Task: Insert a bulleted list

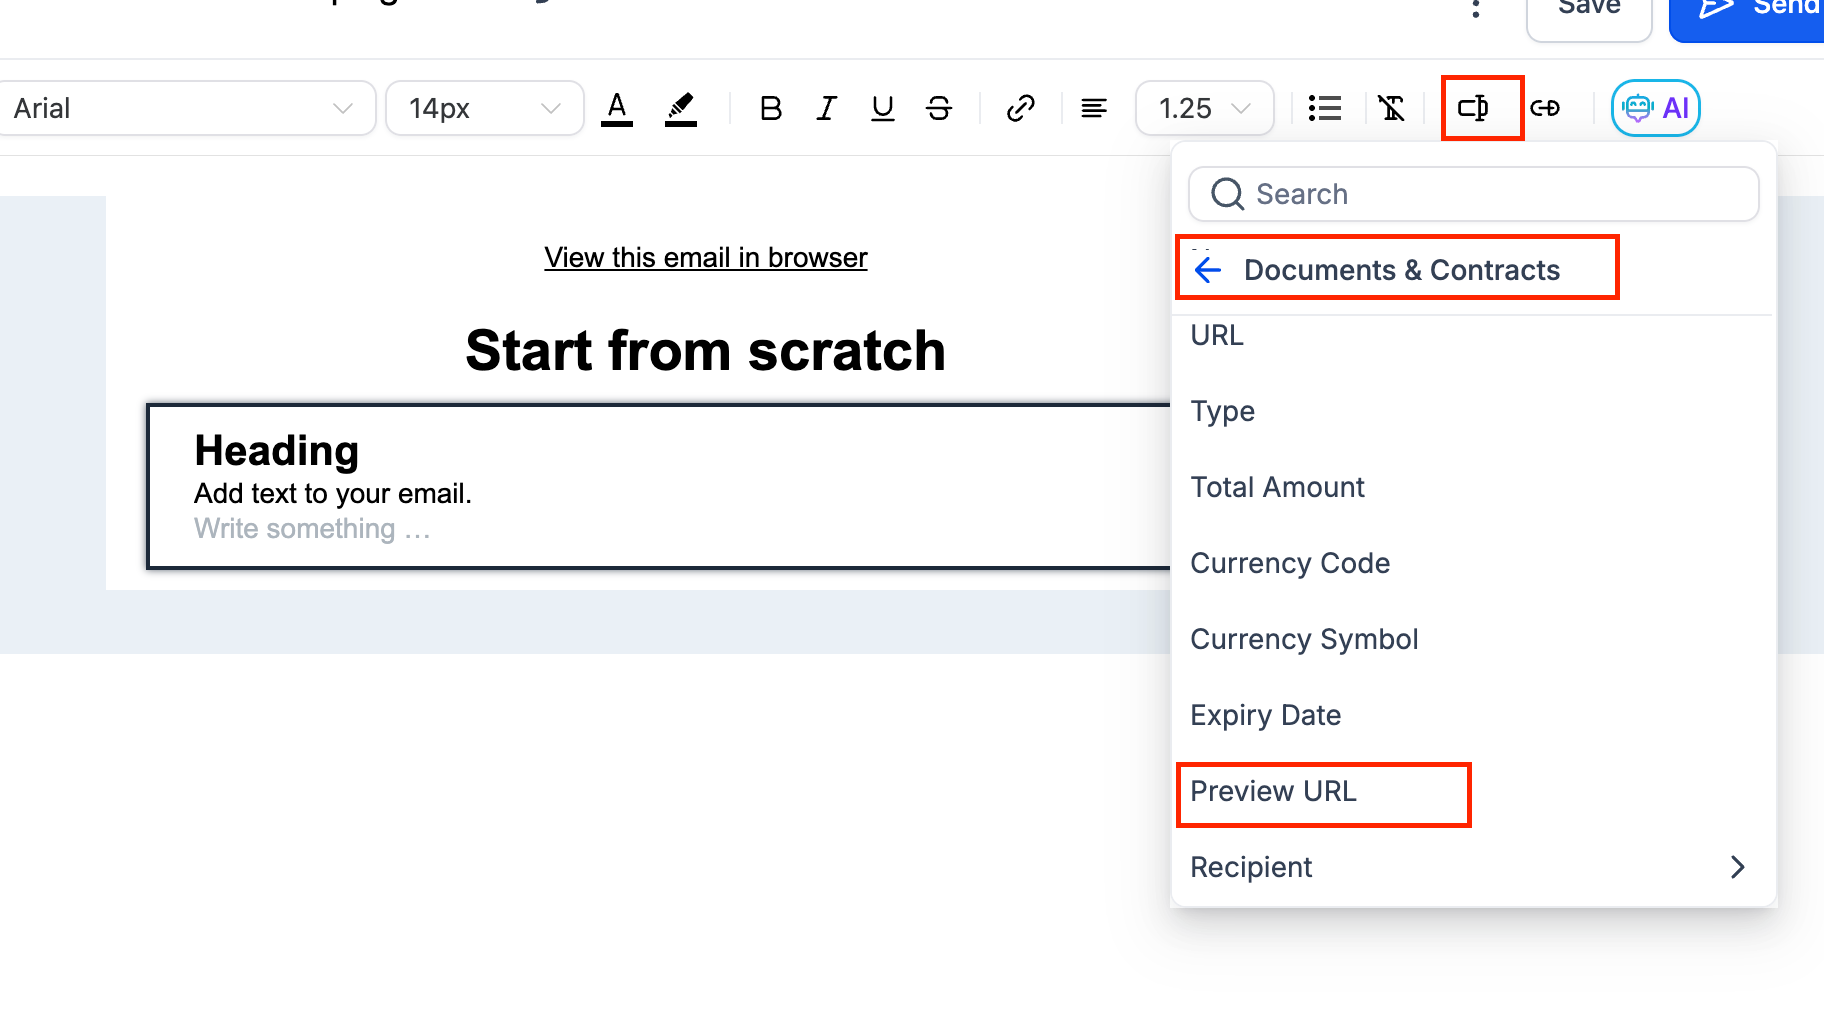Action: coord(1325,108)
